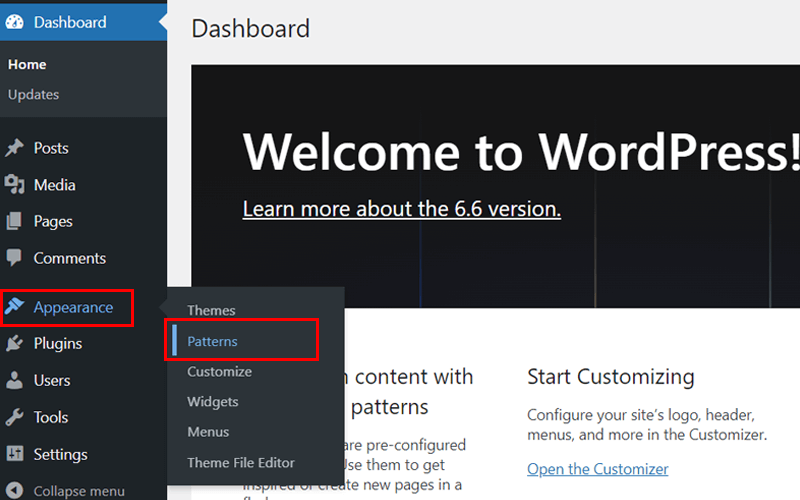Choose Theme File Editor in submenu
Image resolution: width=800 pixels, height=500 pixels.
tap(241, 463)
